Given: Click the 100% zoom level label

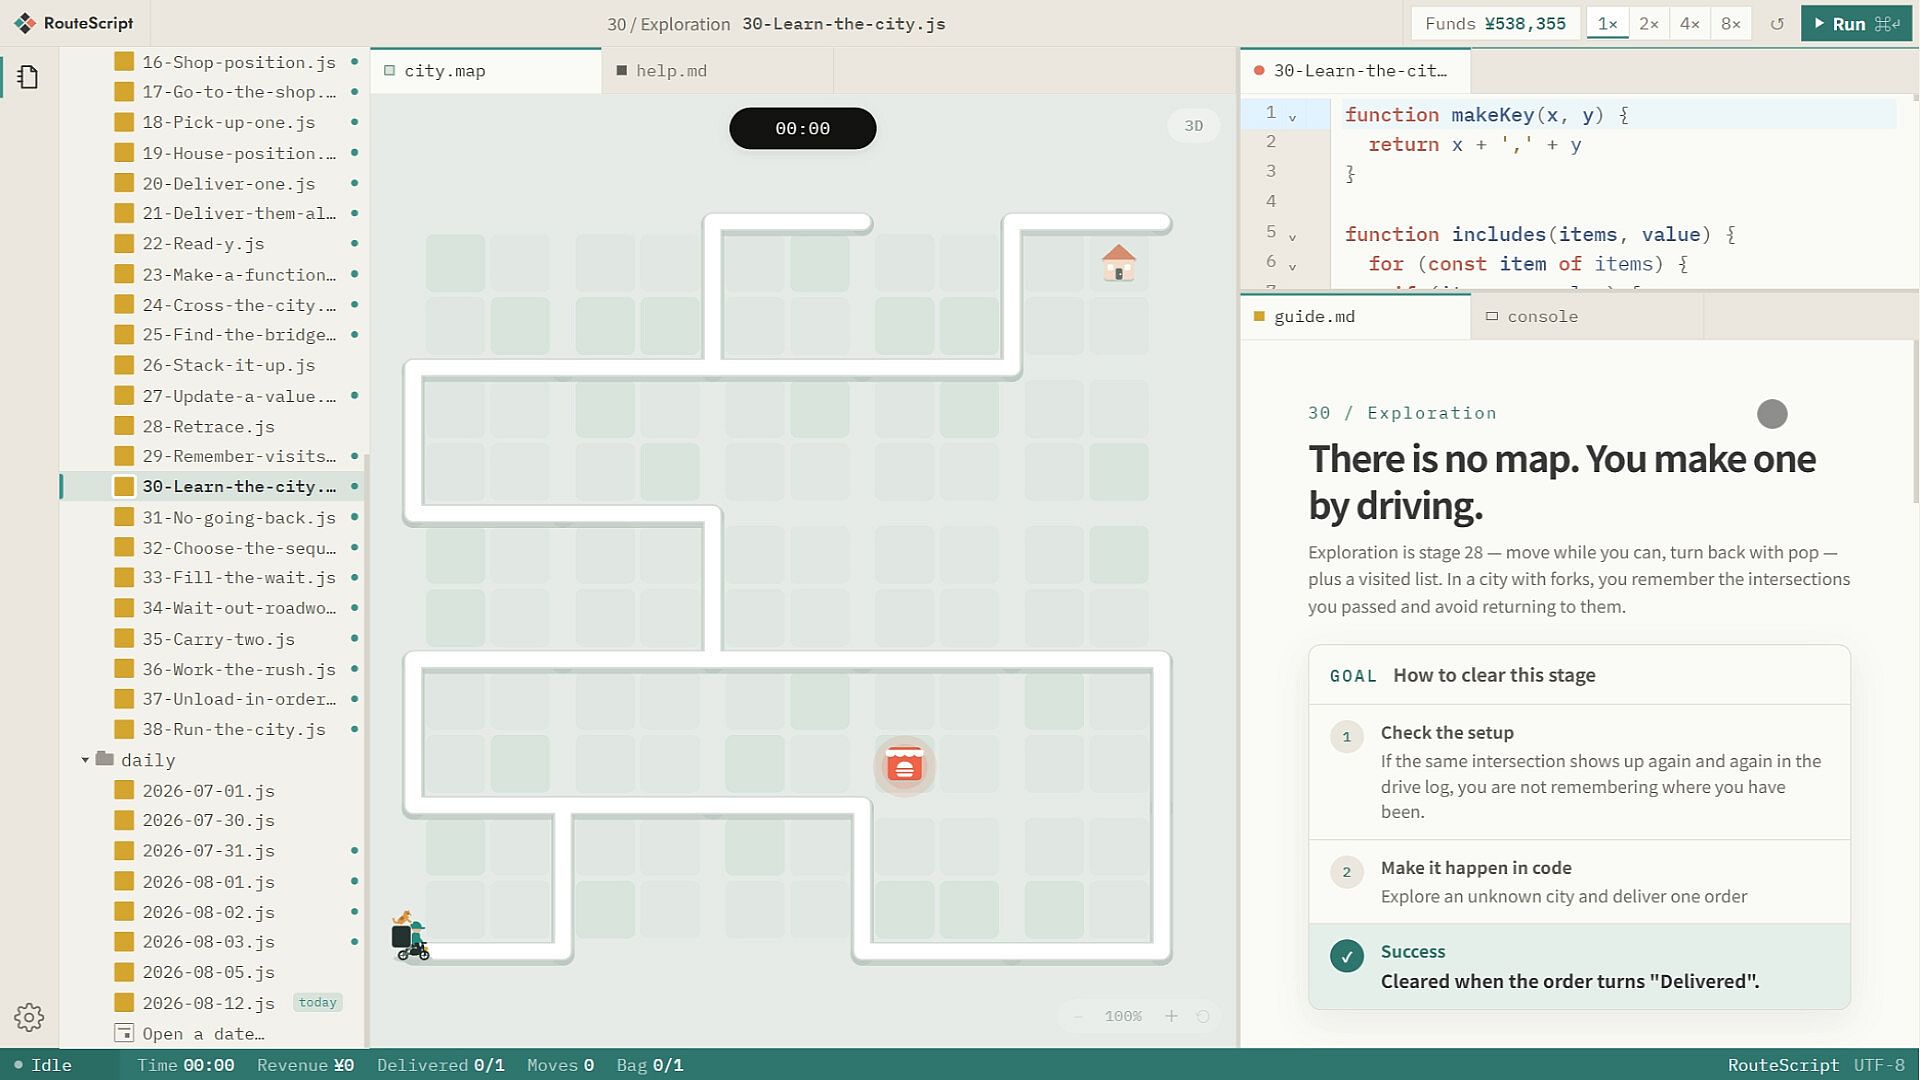Looking at the screenshot, I should pyautogui.click(x=1123, y=1016).
